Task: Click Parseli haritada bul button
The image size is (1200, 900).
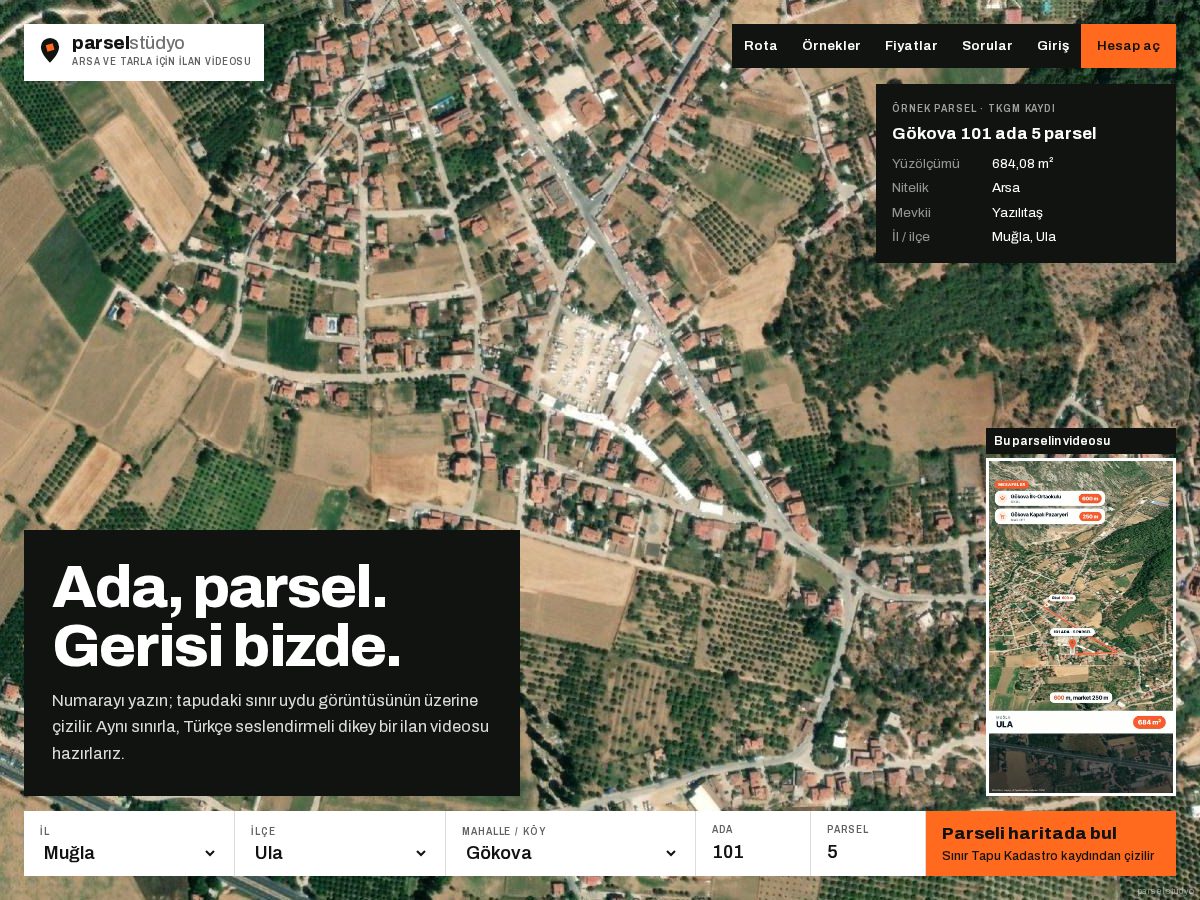Action: pos(1051,843)
